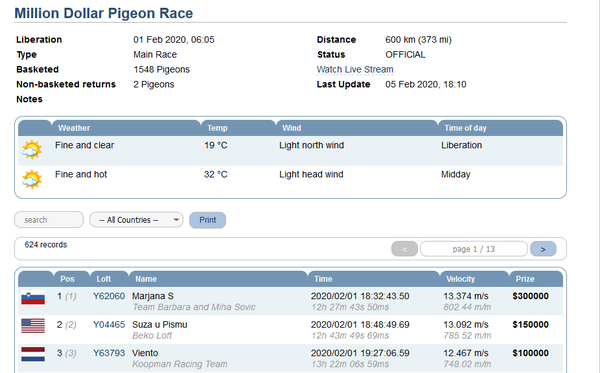
Task: Click the Netherlands flag icon
Action: [x=33, y=354]
